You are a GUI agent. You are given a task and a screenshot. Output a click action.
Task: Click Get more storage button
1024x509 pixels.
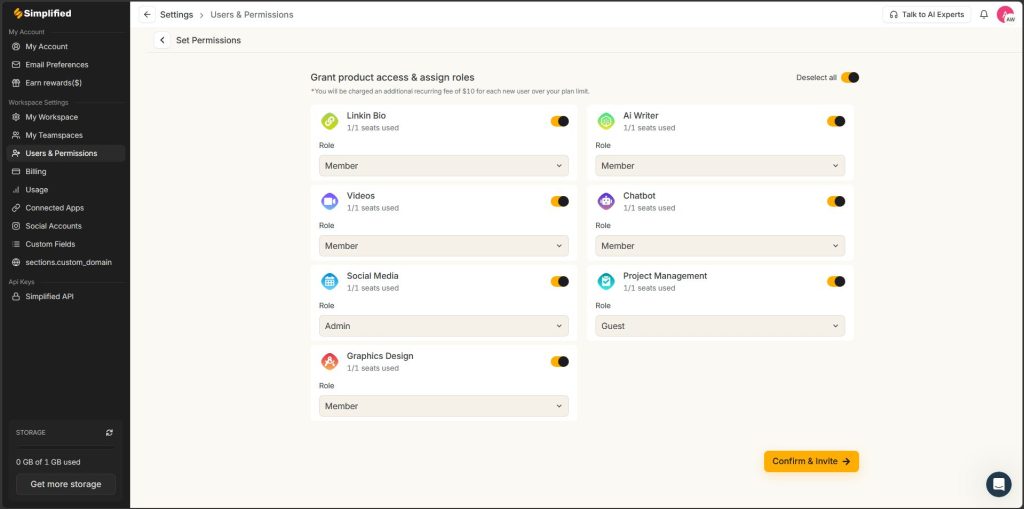(x=66, y=484)
